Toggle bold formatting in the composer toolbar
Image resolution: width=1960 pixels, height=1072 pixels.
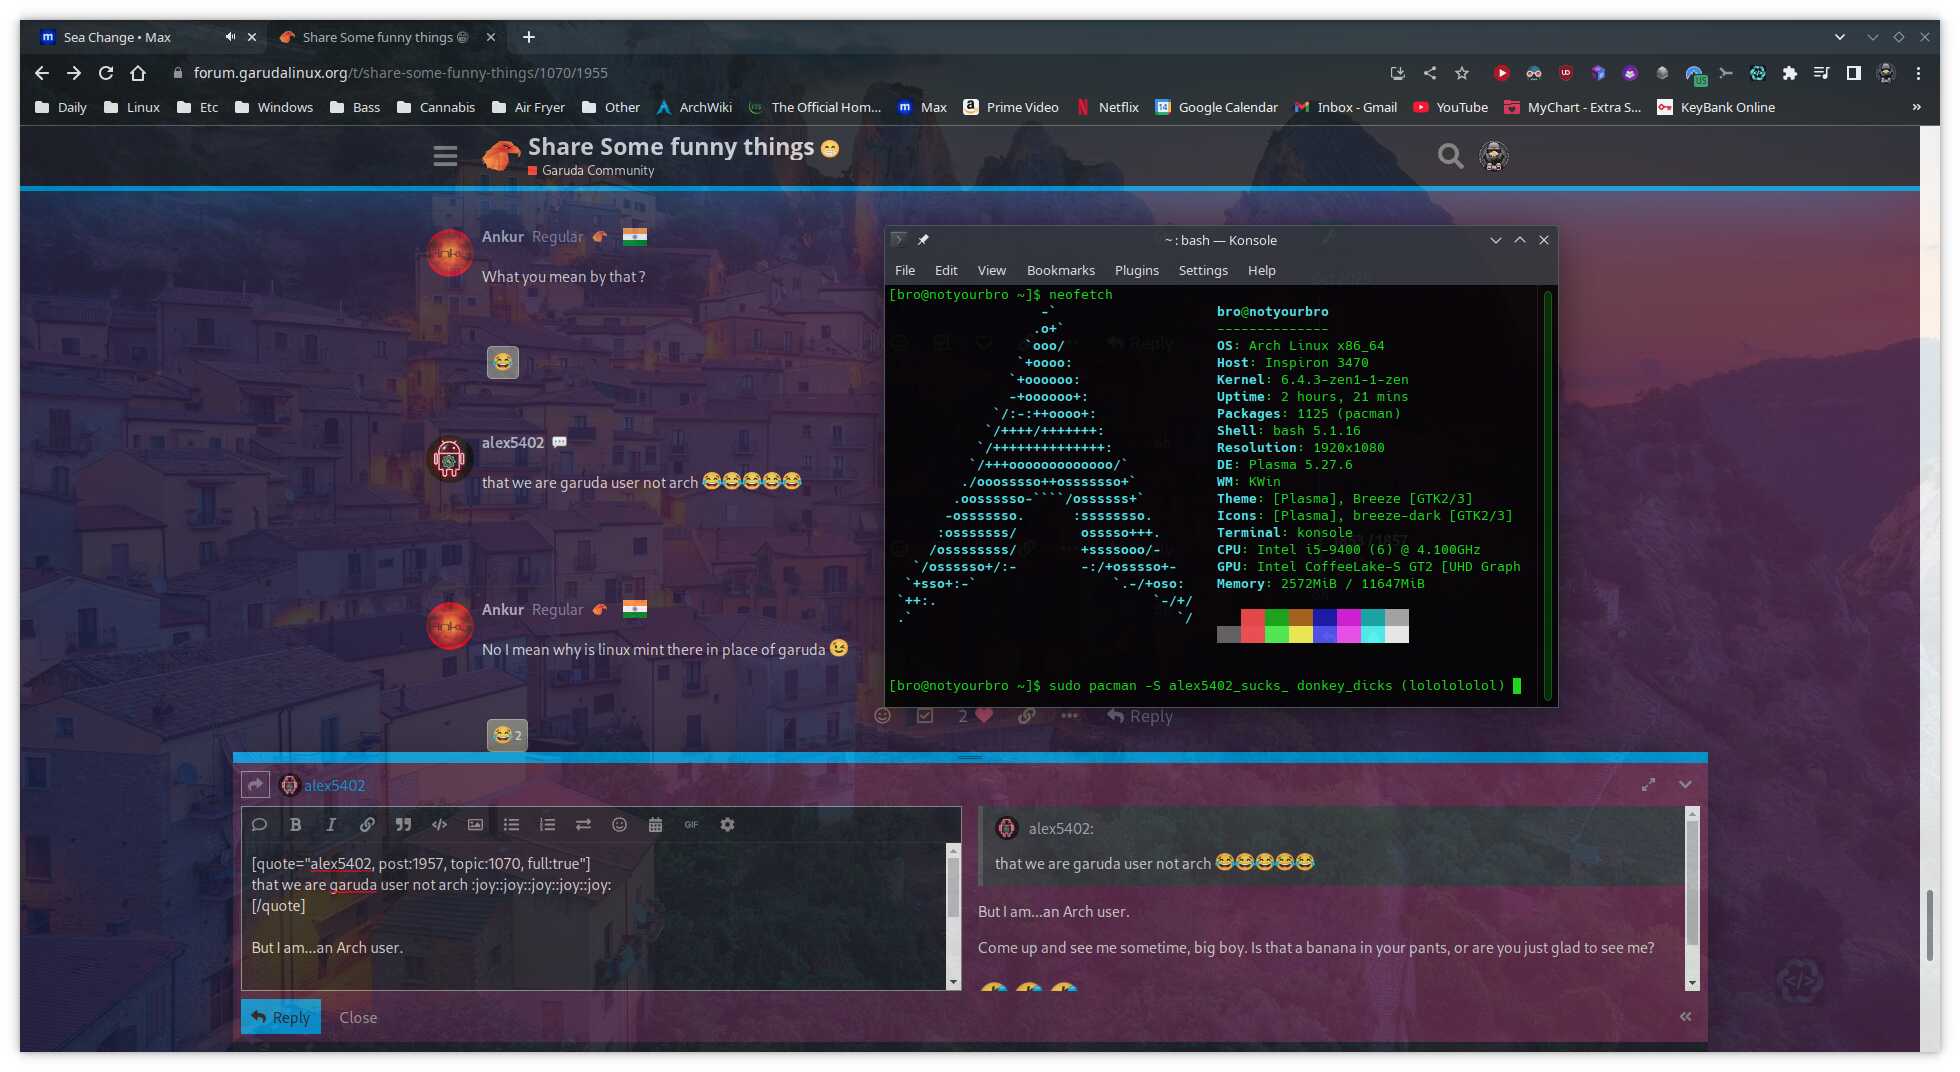click(295, 825)
